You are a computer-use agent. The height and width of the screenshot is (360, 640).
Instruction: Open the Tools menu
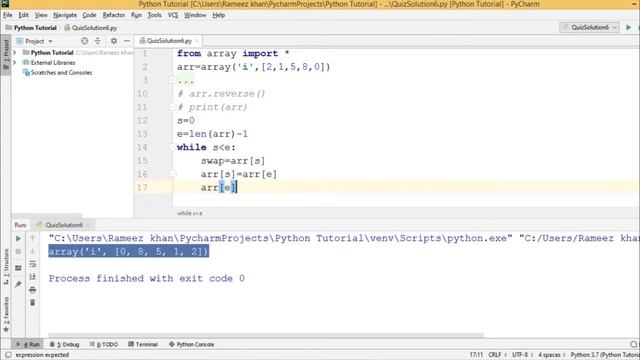click(154, 15)
